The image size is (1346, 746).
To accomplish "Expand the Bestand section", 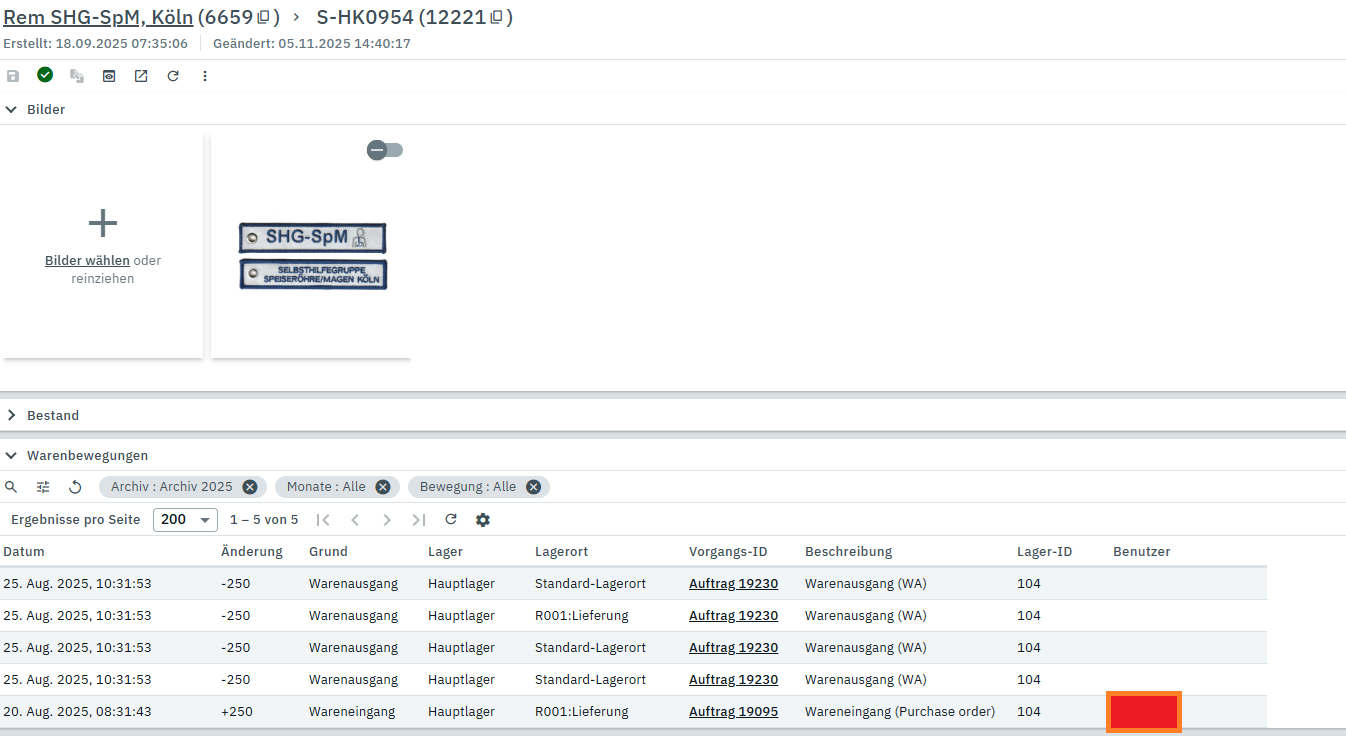I will click(12, 415).
